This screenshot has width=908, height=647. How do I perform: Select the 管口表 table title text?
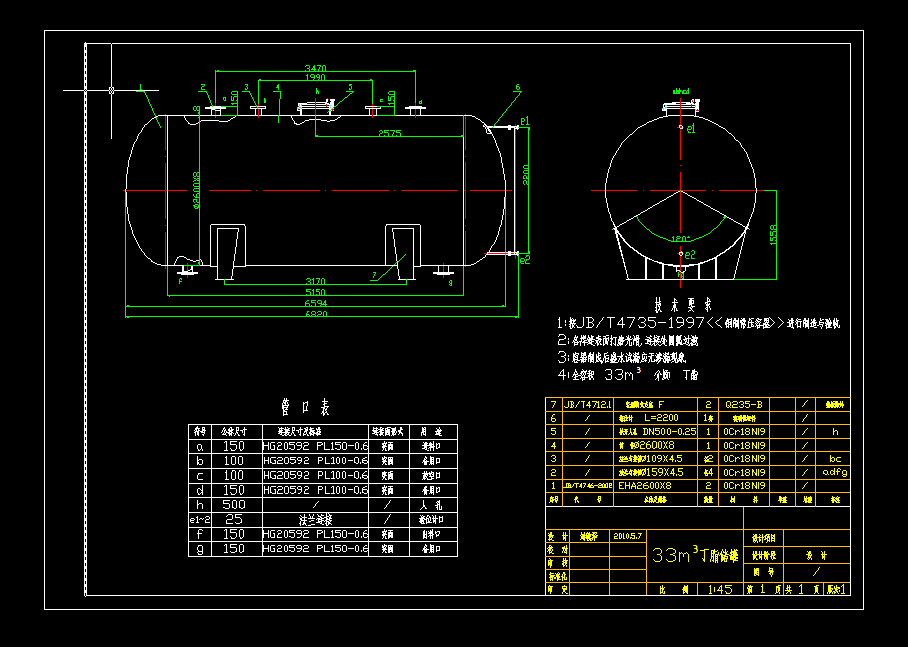click(303, 409)
